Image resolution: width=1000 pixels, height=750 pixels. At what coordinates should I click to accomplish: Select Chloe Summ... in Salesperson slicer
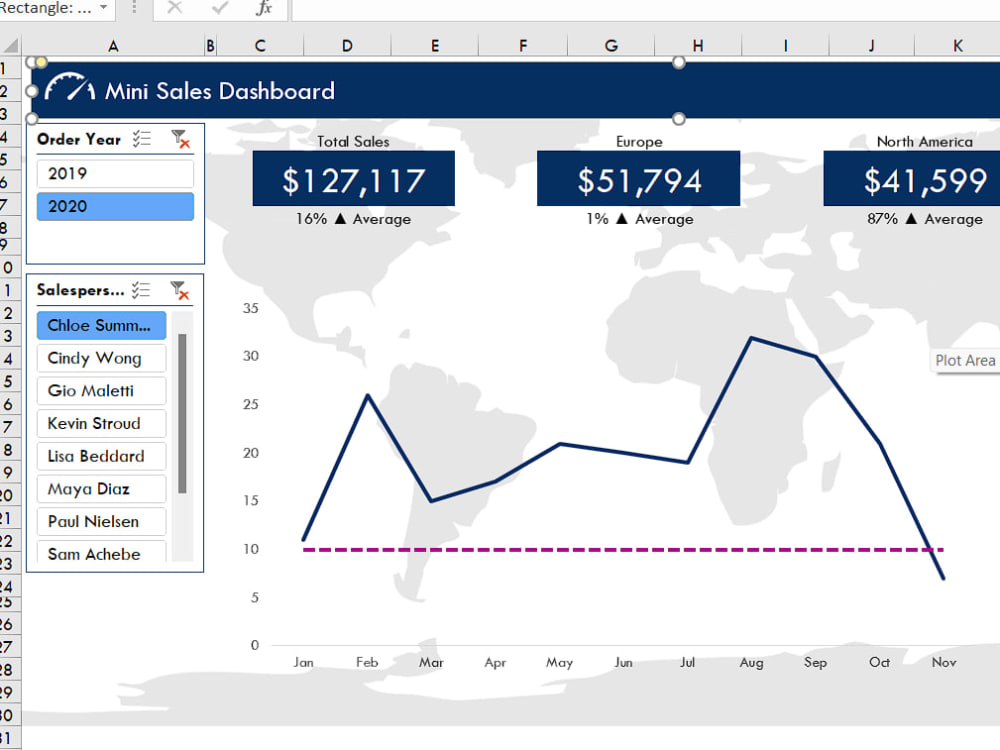(101, 325)
